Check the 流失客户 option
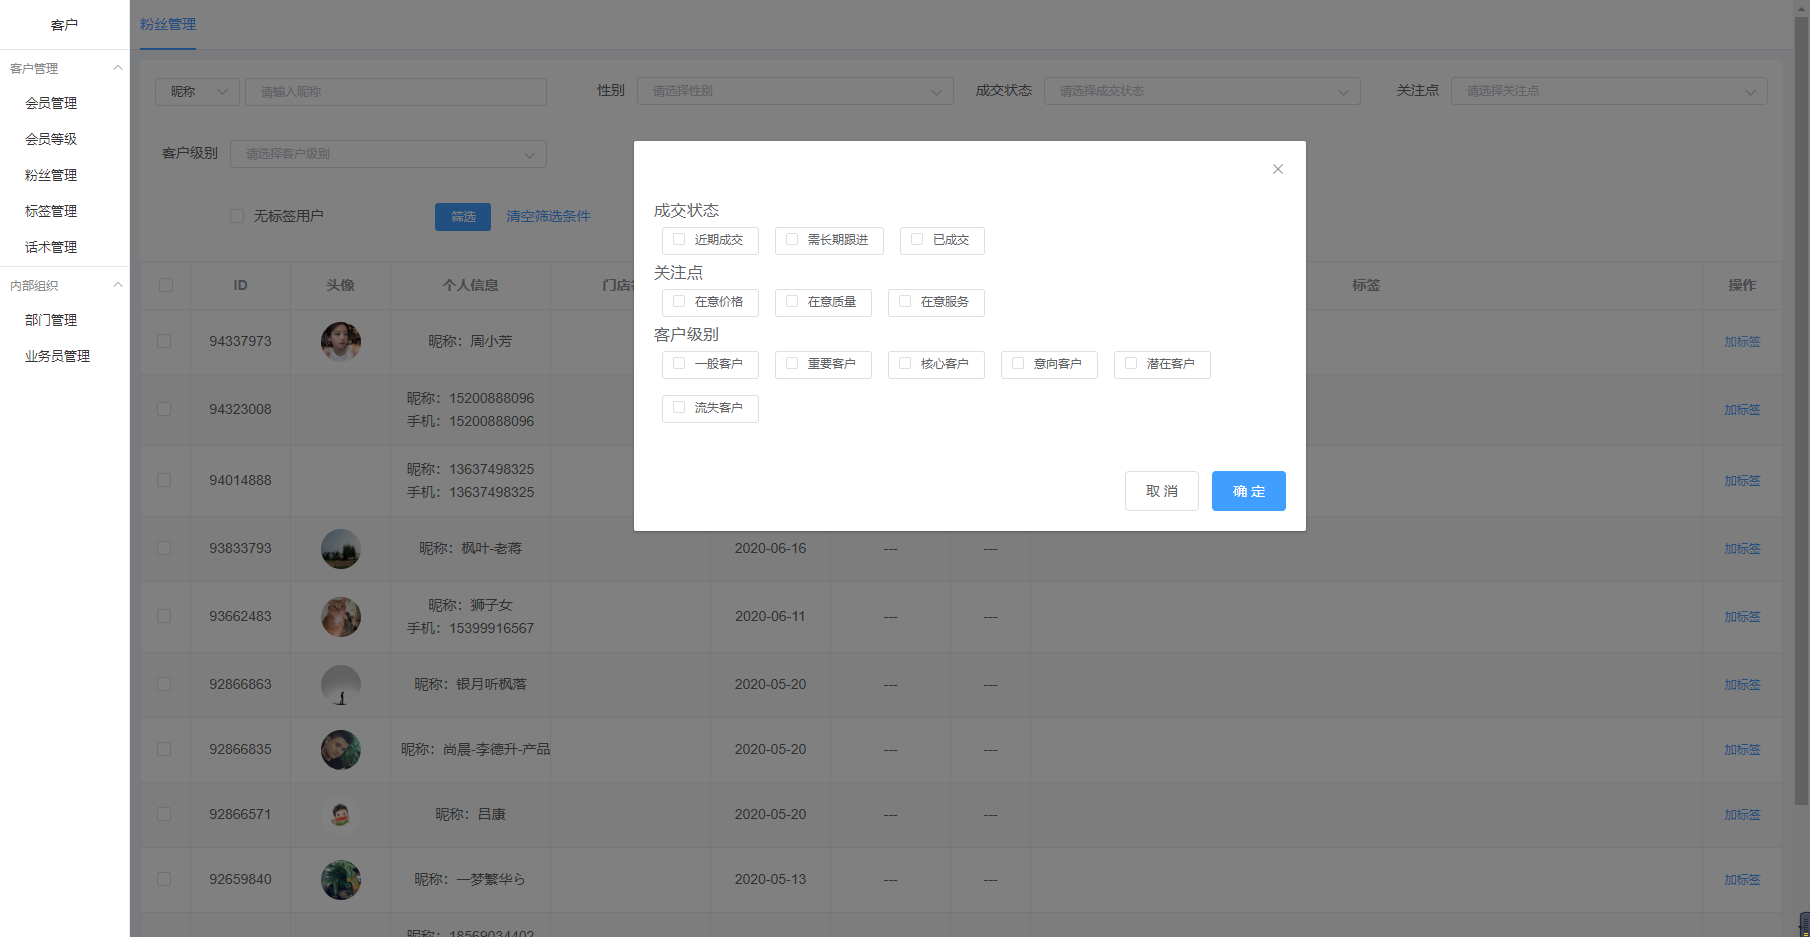This screenshot has height=937, width=1810. point(679,408)
